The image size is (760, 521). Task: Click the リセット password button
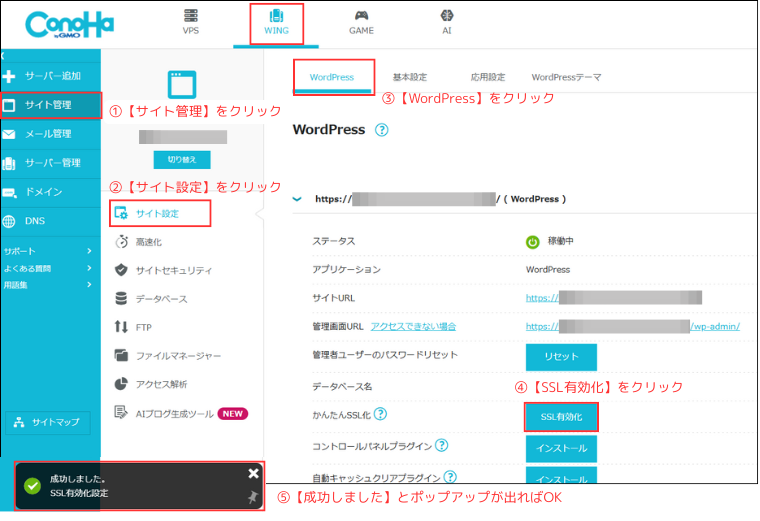coord(561,357)
